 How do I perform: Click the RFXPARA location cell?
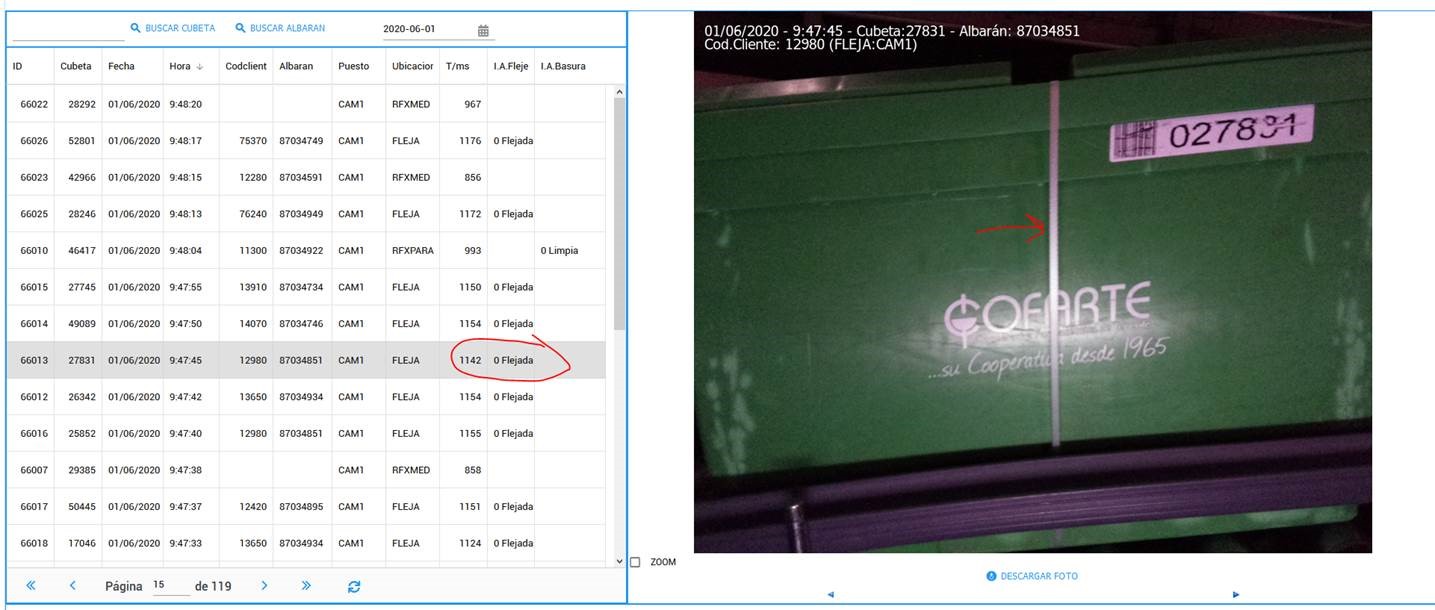413,250
